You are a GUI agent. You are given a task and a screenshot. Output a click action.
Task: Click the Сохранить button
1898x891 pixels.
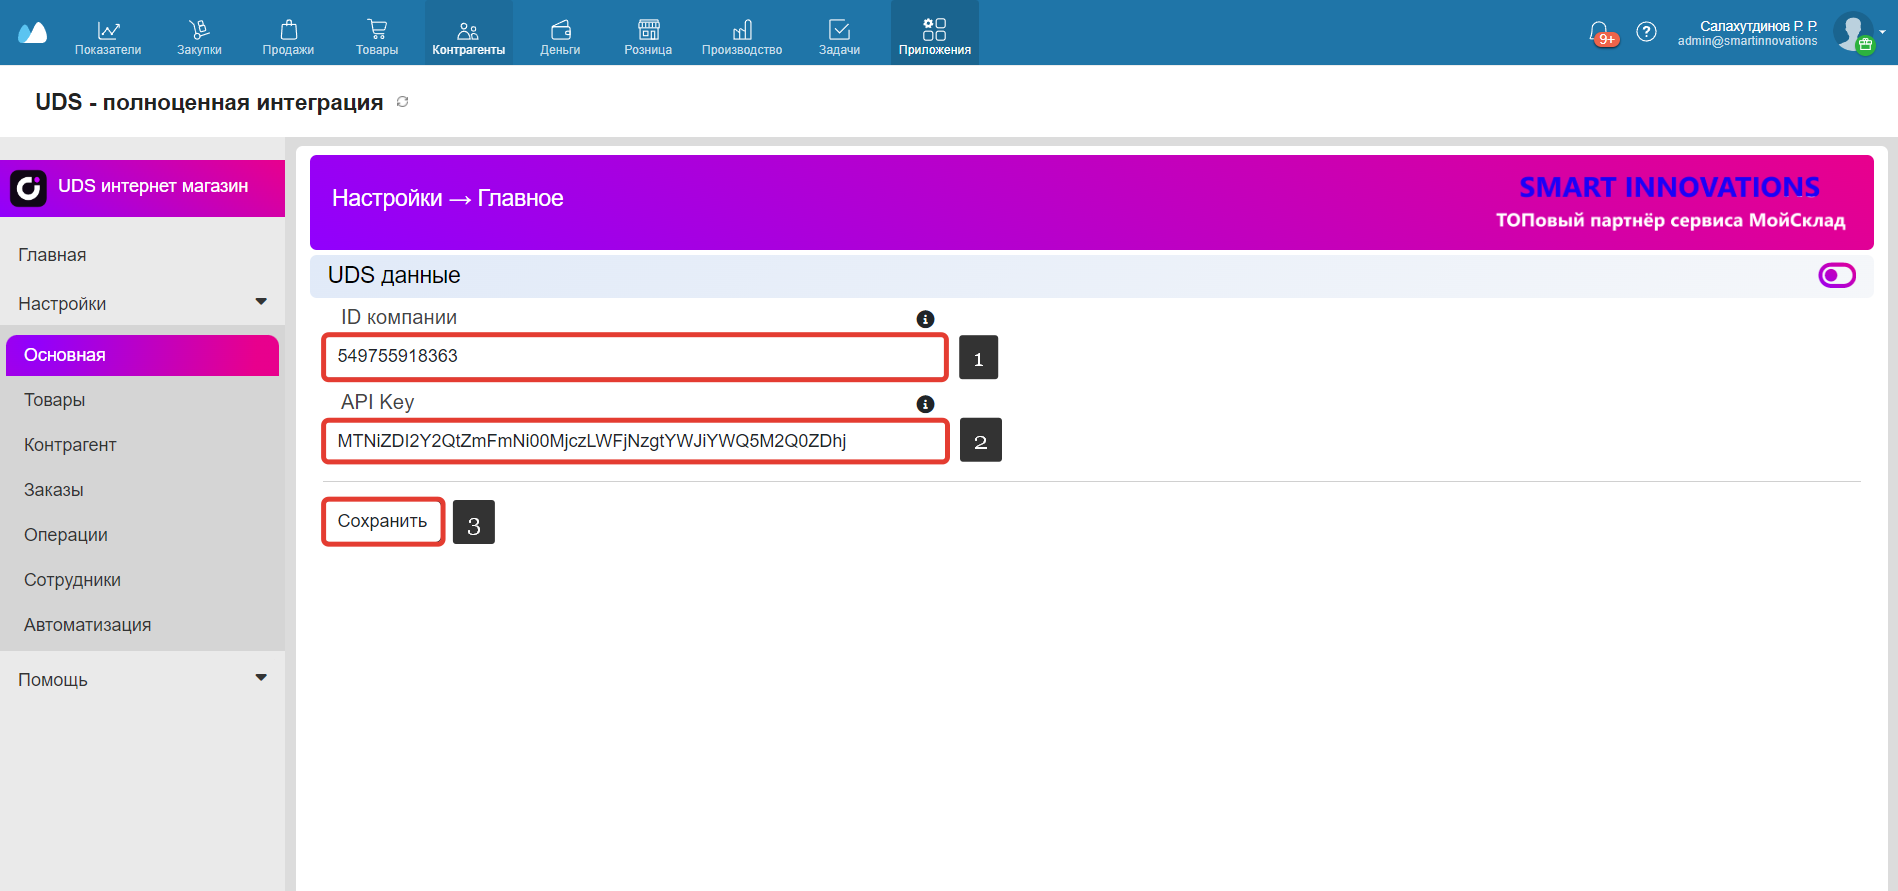click(x=383, y=521)
